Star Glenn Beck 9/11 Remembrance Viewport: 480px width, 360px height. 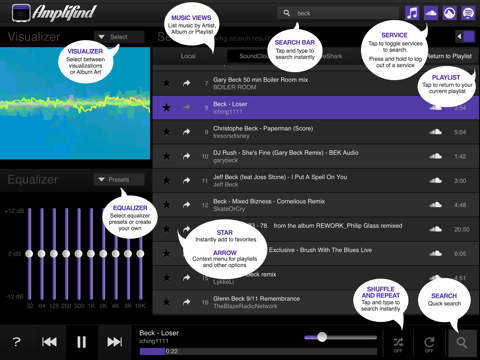(166, 302)
